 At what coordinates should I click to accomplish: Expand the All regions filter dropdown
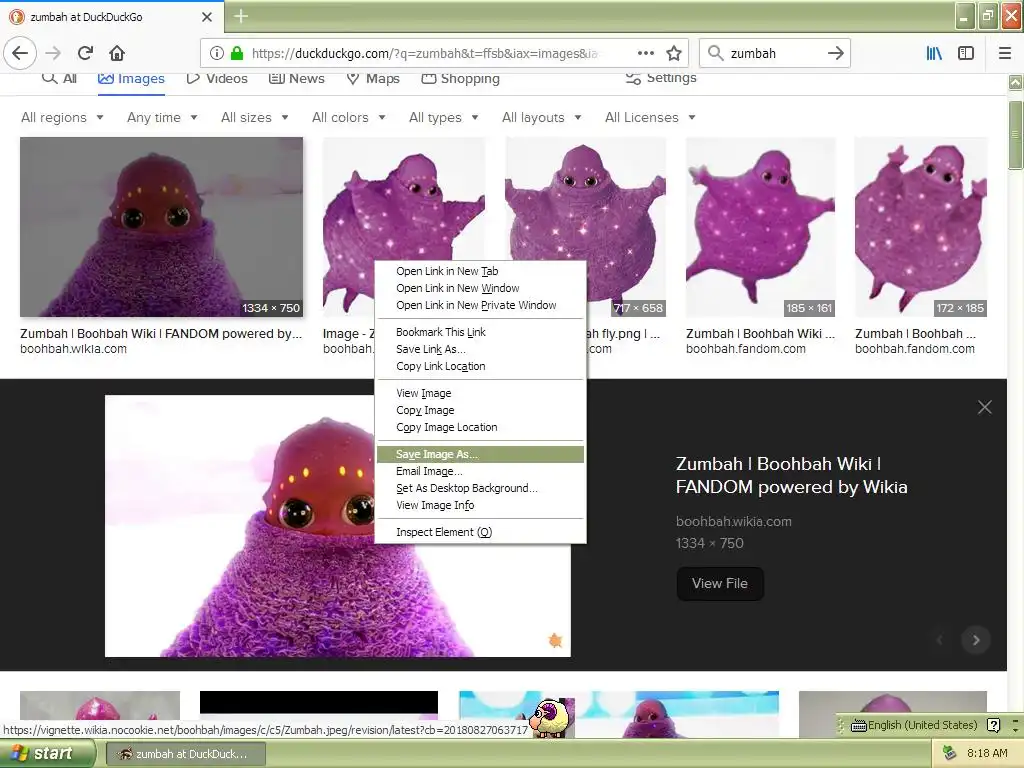point(62,118)
